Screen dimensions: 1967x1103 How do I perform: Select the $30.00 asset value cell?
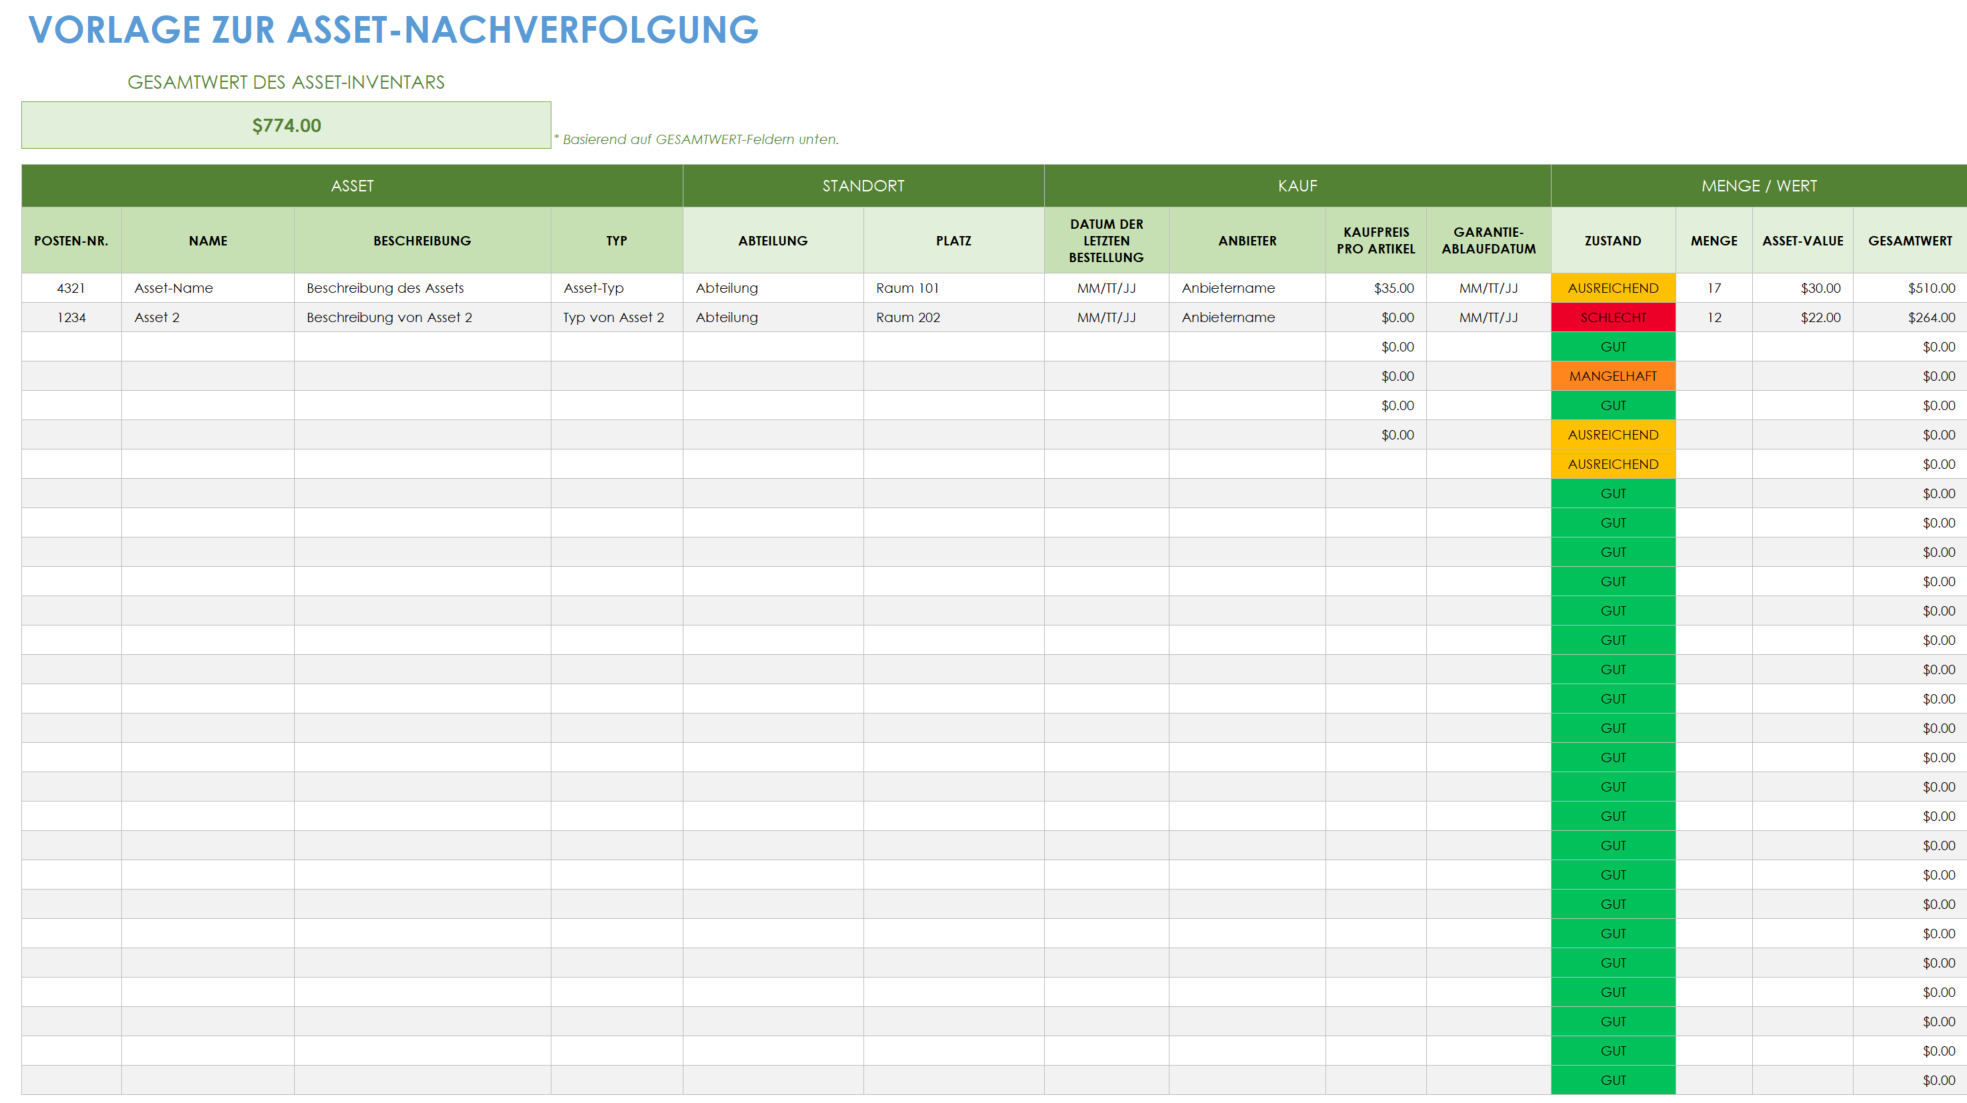tap(1802, 288)
